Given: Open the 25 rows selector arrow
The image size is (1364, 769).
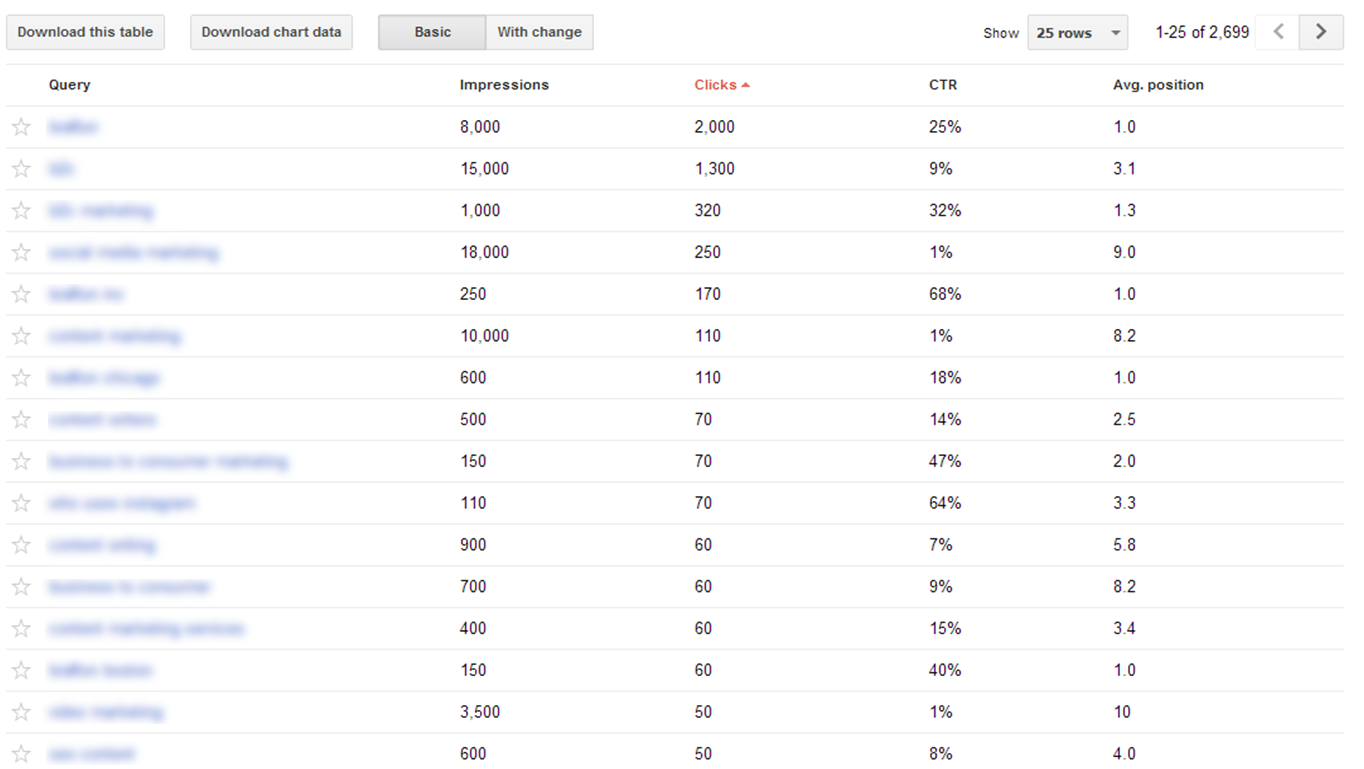Looking at the screenshot, I should pyautogui.click(x=1113, y=32).
